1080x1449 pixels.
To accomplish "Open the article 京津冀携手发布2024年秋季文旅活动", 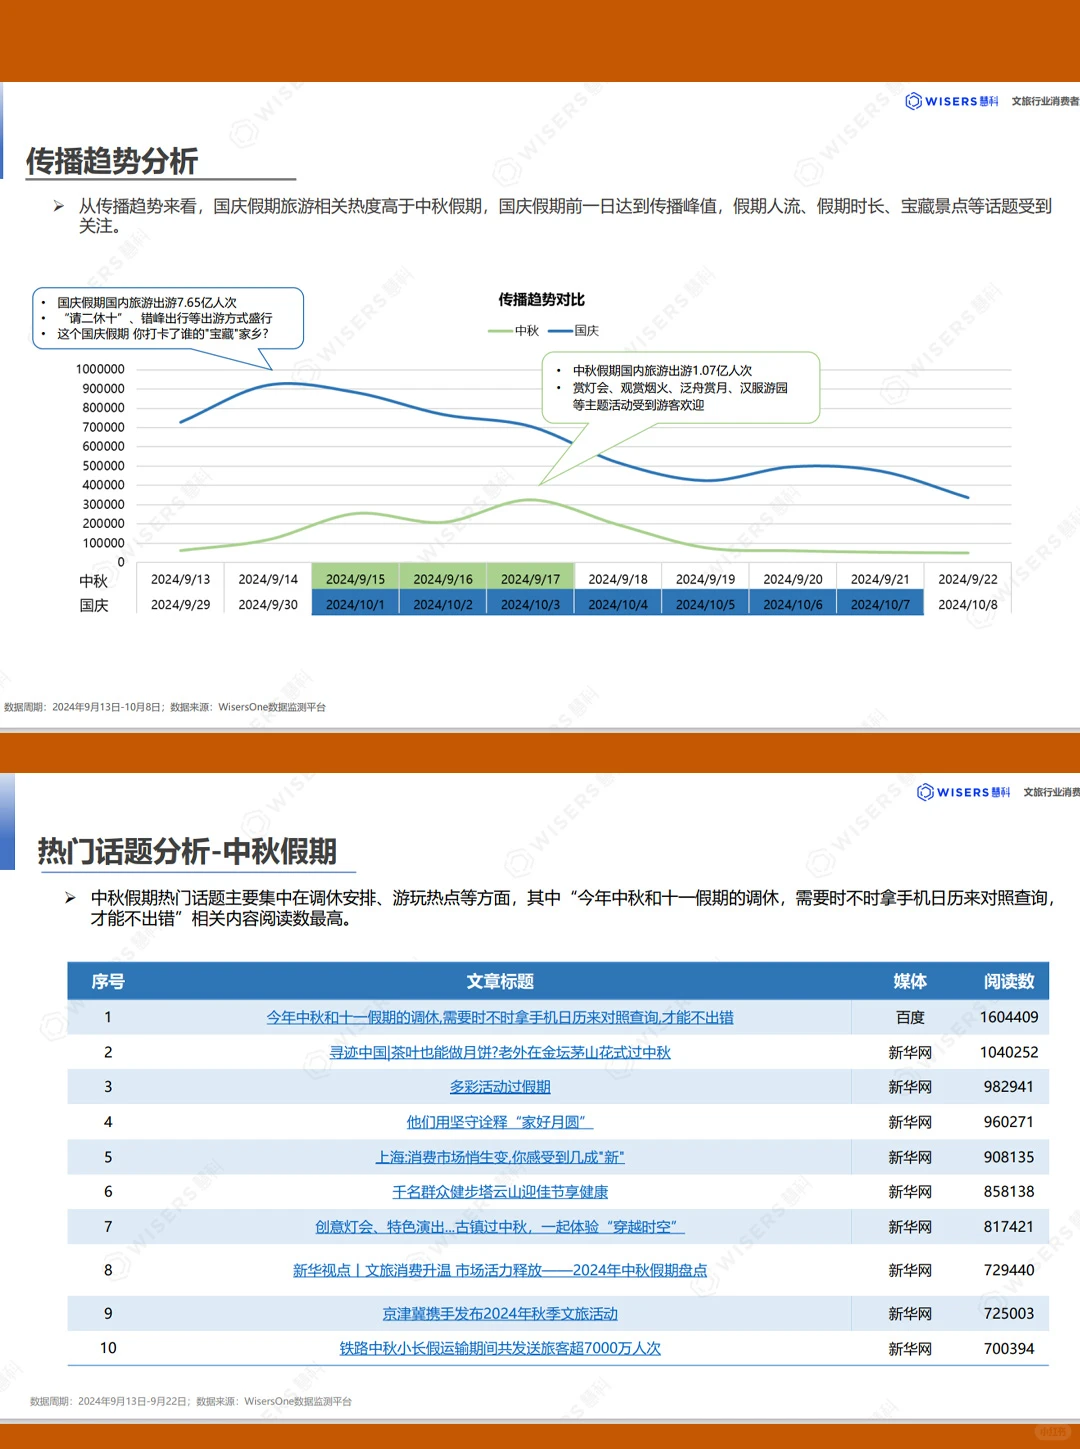I will click(504, 1313).
